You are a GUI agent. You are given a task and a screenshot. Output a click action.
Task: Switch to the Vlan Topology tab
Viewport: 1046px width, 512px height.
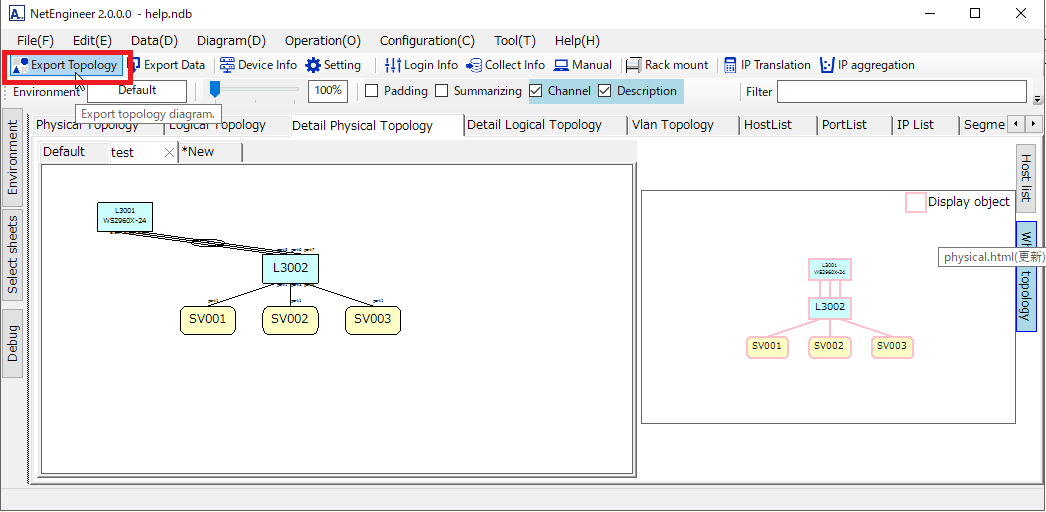pyautogui.click(x=672, y=125)
